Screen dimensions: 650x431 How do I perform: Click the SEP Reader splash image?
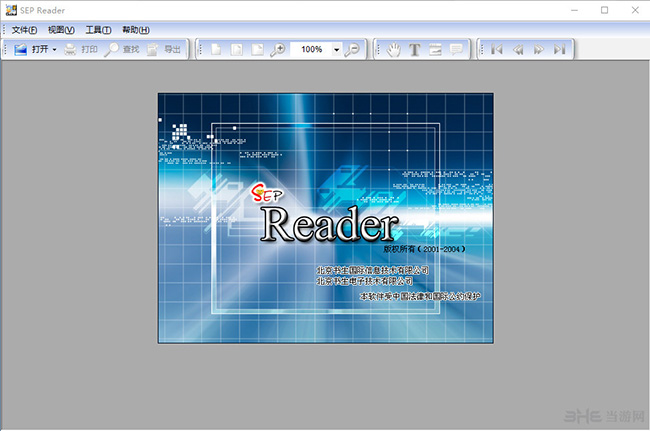click(x=325, y=218)
